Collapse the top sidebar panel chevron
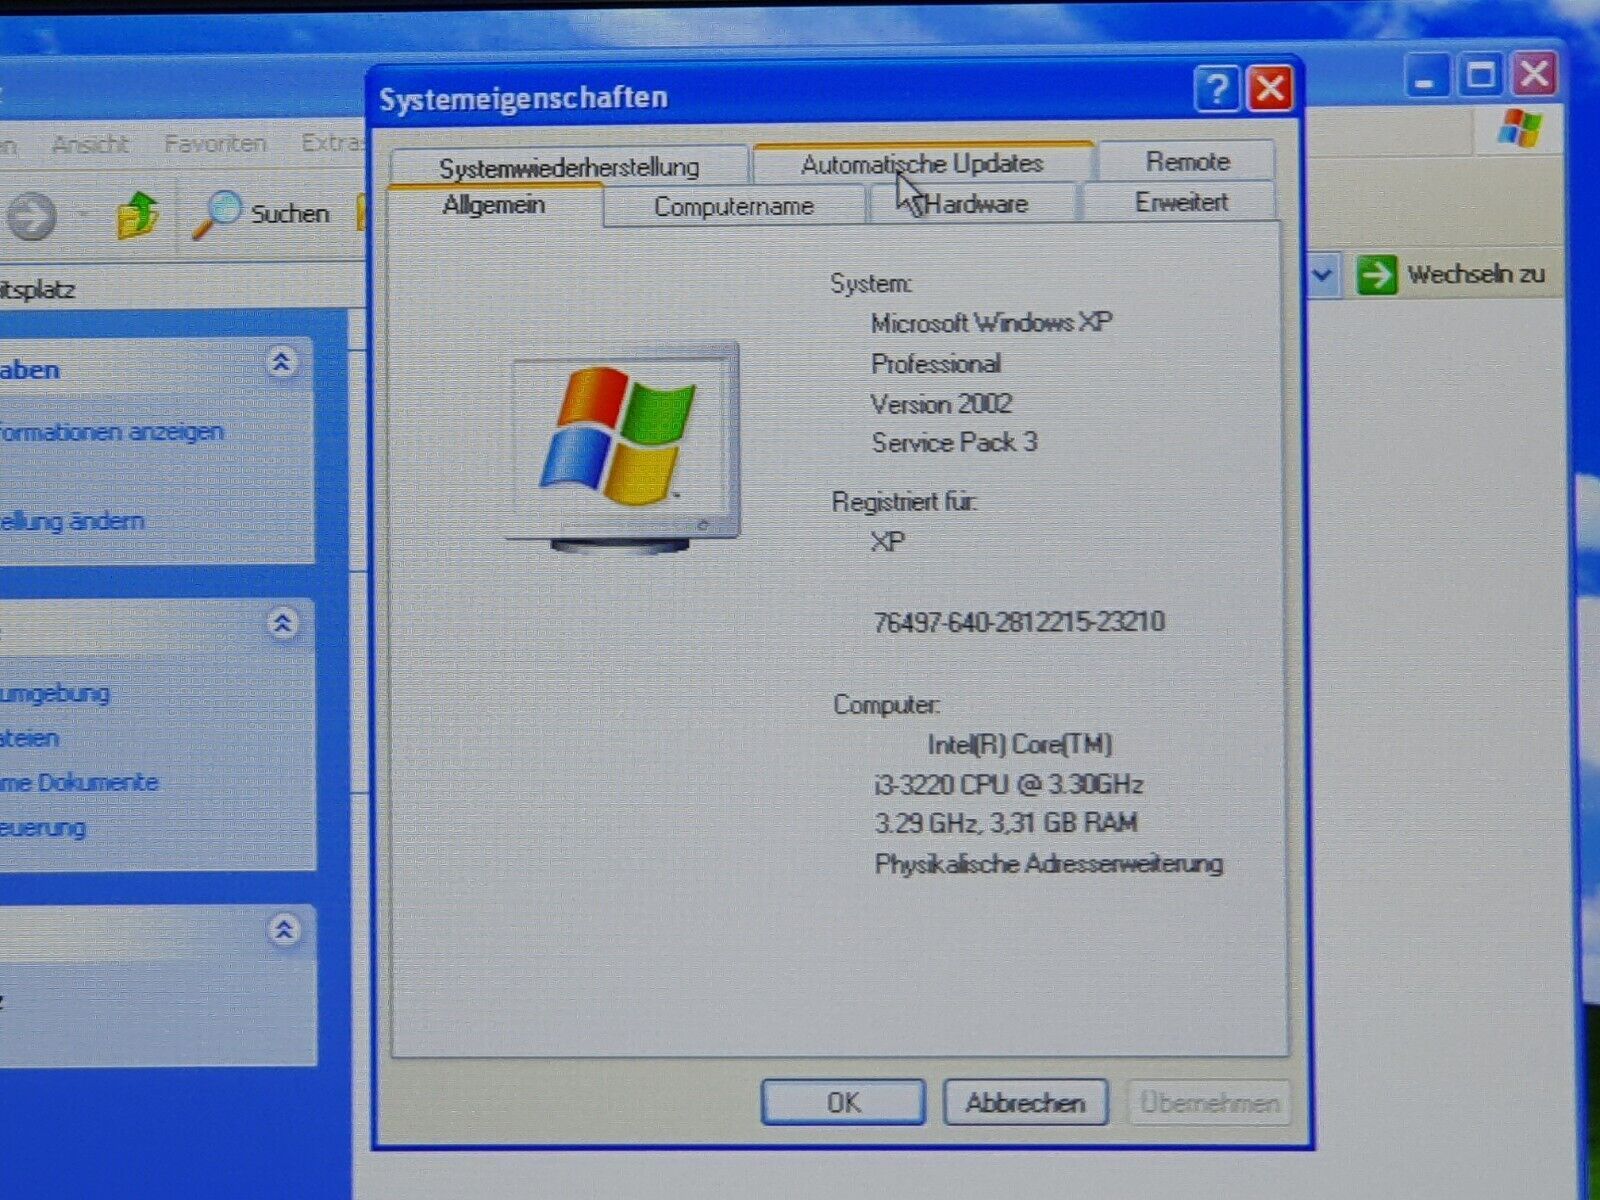This screenshot has width=1600, height=1200. pos(282,362)
